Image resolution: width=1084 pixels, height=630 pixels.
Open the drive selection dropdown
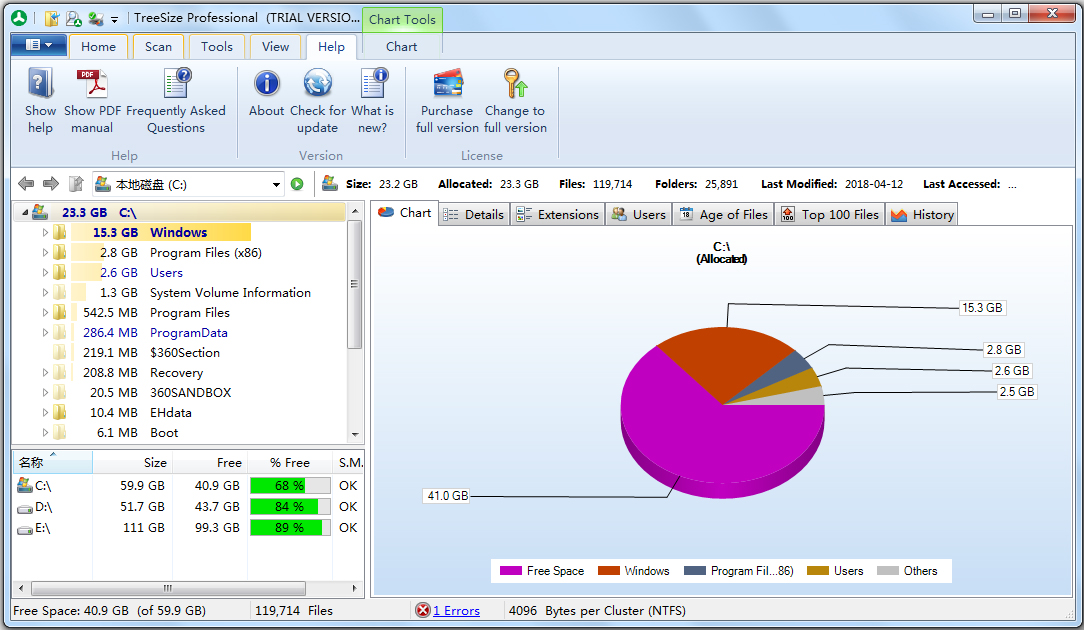coord(277,184)
